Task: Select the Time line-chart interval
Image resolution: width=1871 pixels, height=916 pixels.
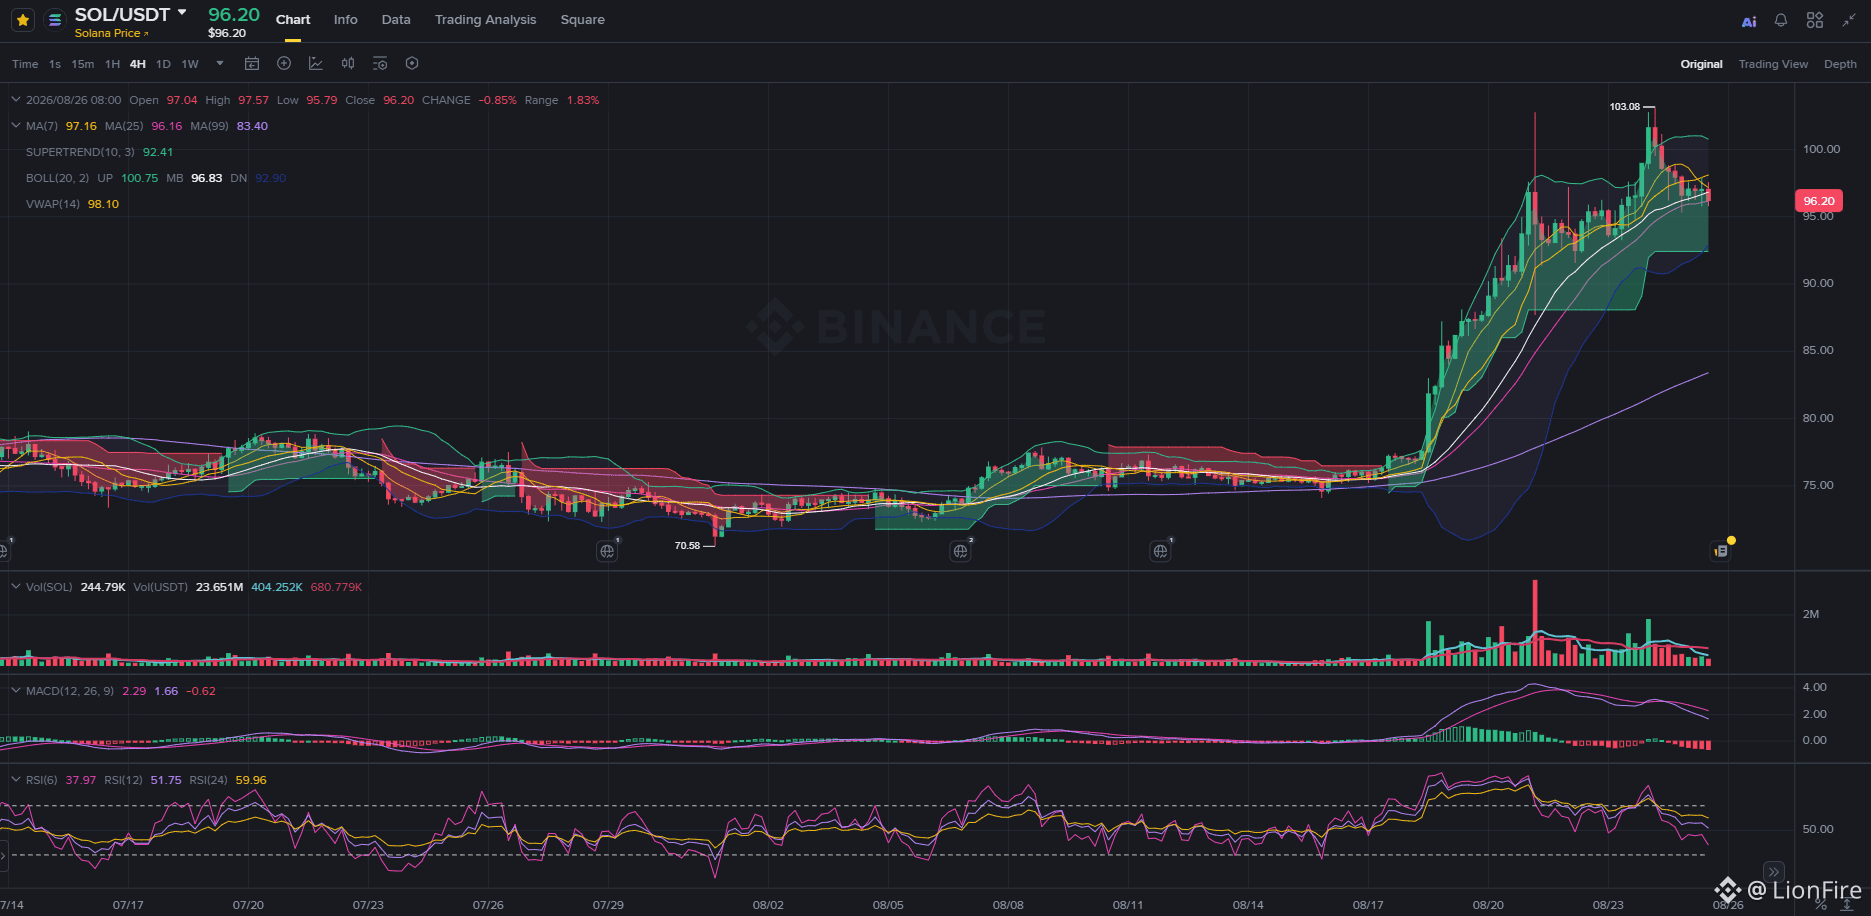Action: coord(25,64)
